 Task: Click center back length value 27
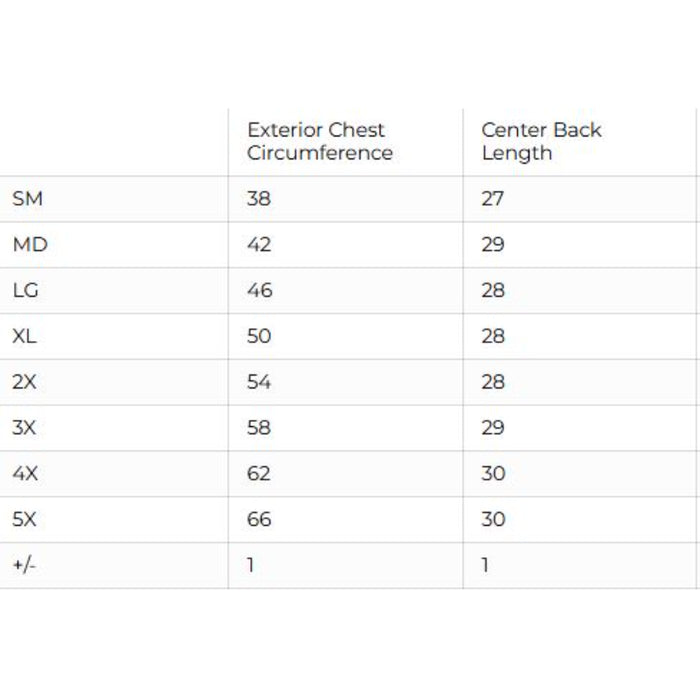click(x=493, y=199)
